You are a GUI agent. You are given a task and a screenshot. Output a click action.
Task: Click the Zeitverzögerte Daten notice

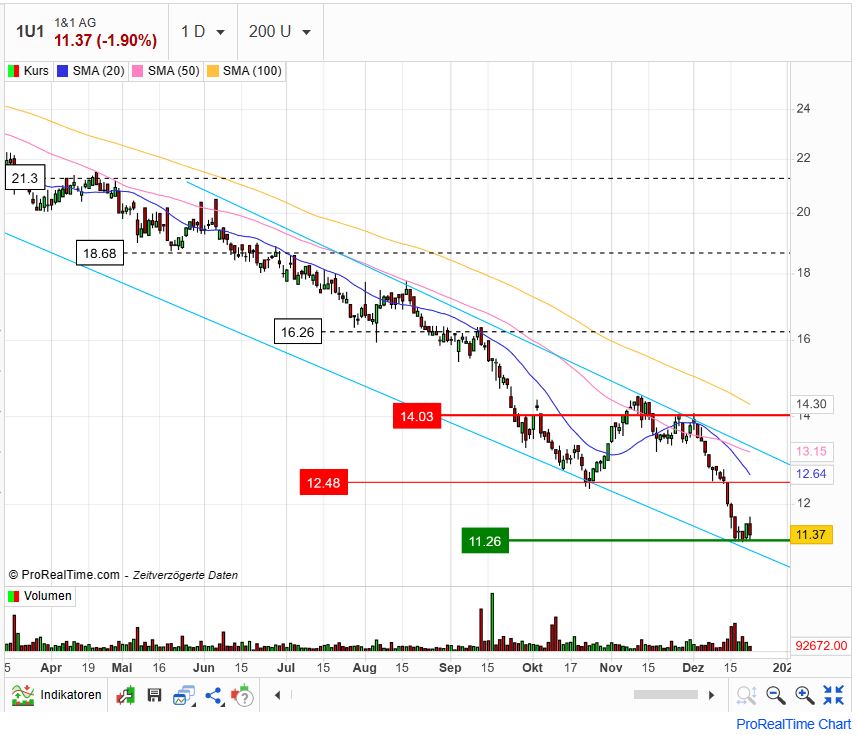tap(185, 575)
